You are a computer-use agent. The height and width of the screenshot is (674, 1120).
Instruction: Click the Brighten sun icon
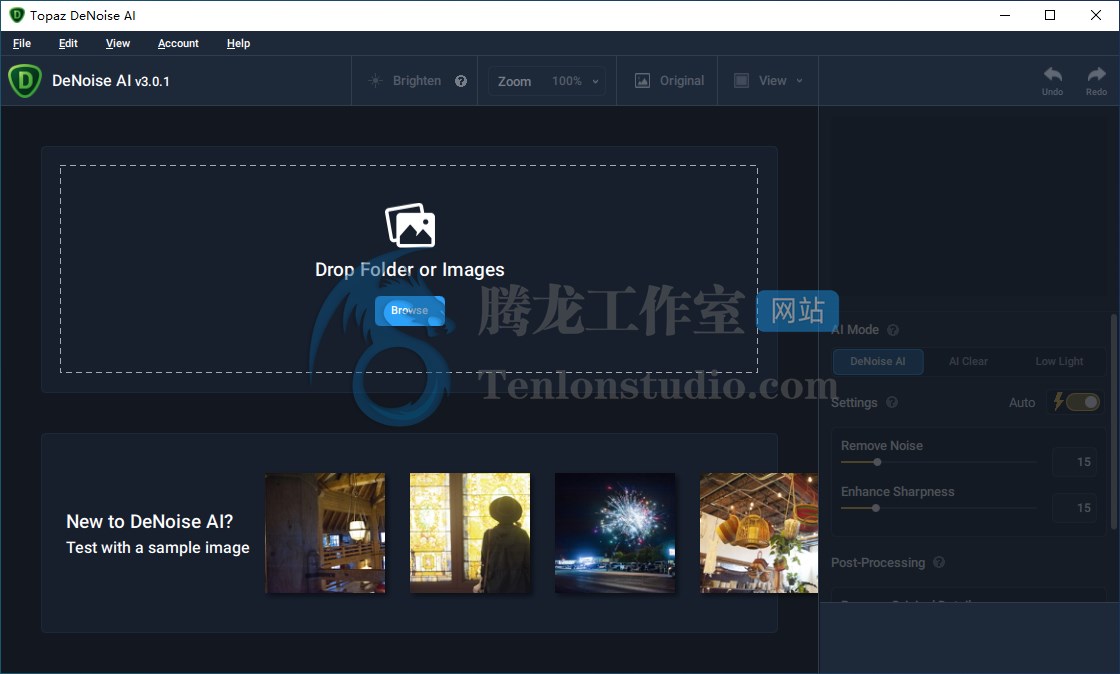click(375, 81)
